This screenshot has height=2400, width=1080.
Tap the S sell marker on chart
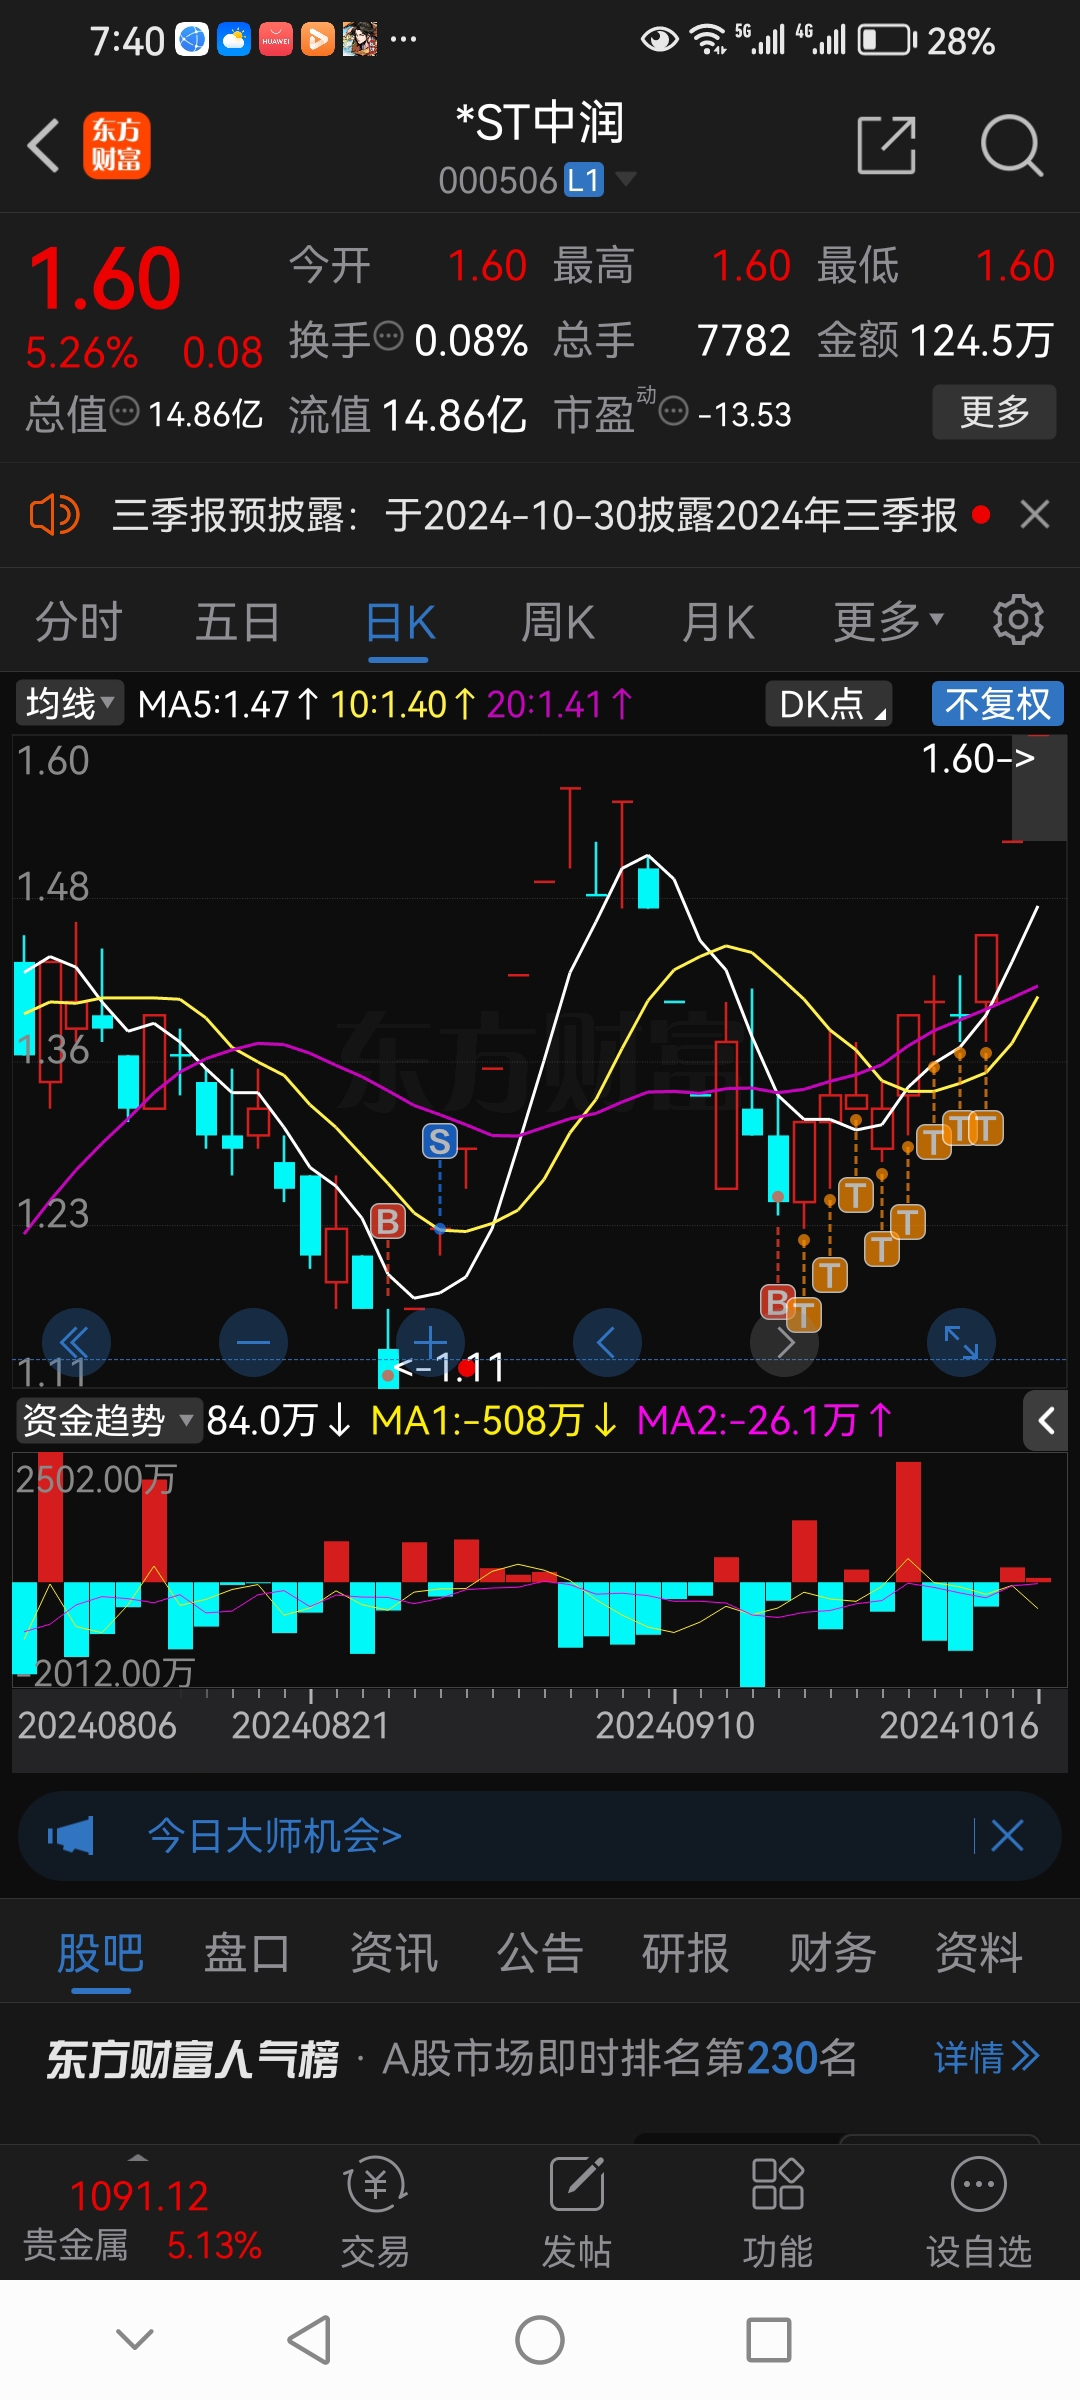click(x=440, y=1141)
